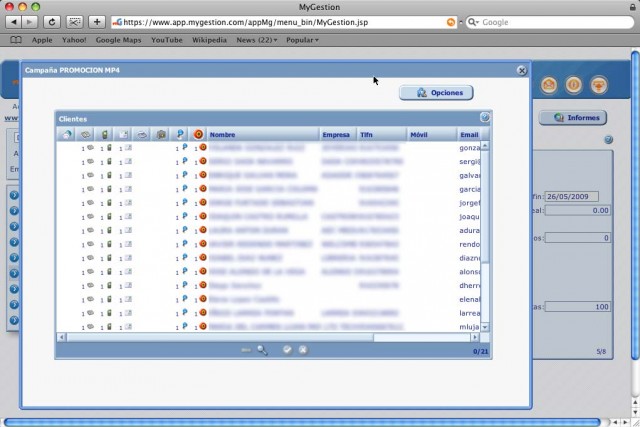Click the blue P icon in larrea row
This screenshot has width=640, height=427.
coord(185,312)
